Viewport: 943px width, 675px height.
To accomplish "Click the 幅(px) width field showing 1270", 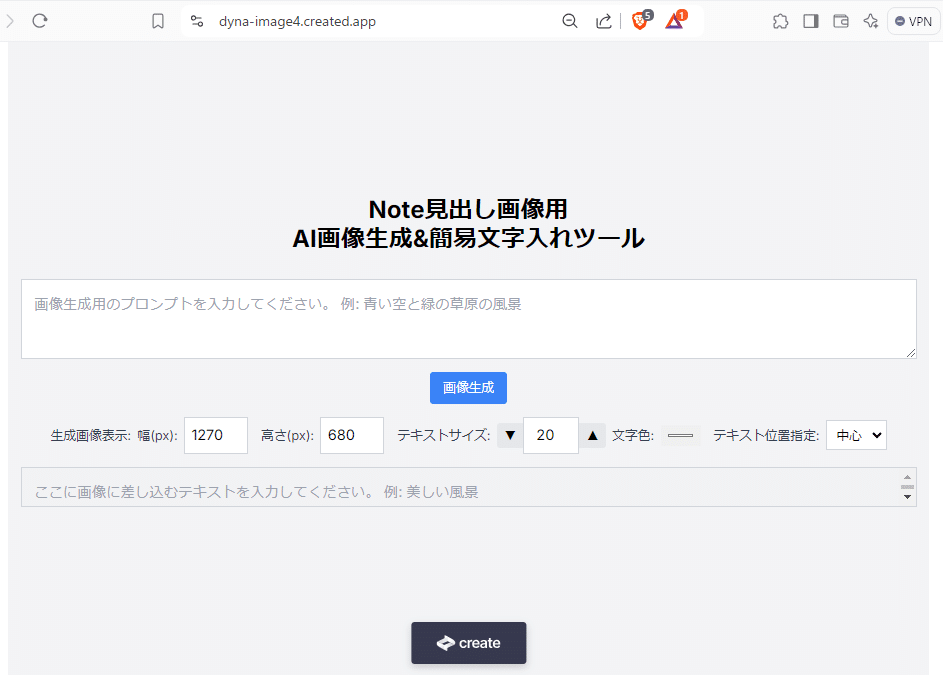I will coord(215,435).
